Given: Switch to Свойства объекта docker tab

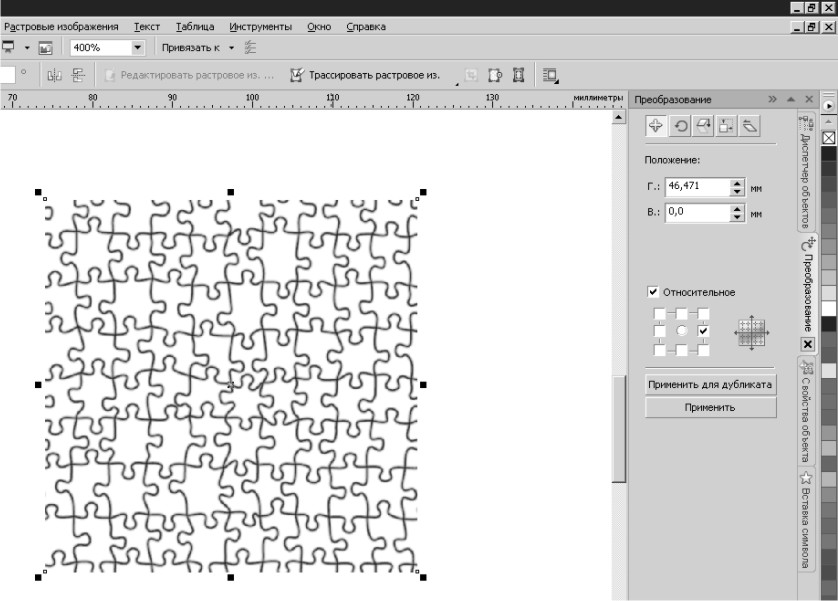Looking at the screenshot, I should pyautogui.click(x=806, y=411).
